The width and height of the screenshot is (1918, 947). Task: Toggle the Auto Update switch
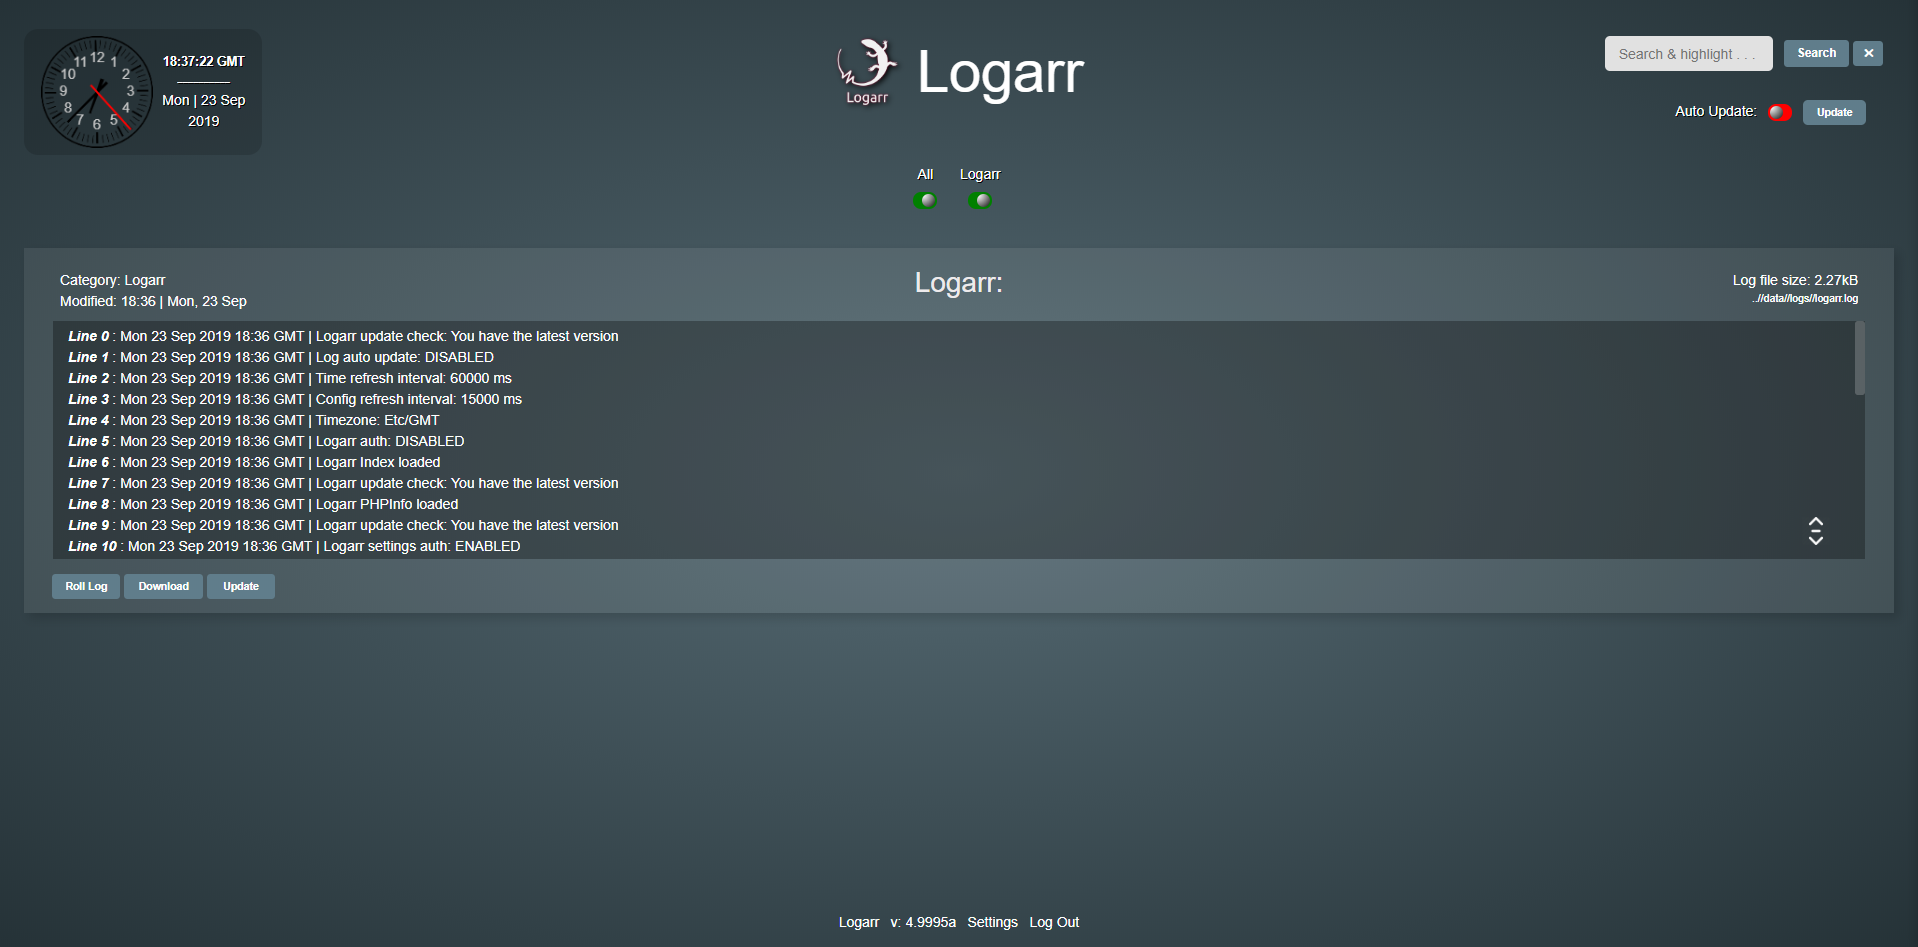tap(1779, 112)
